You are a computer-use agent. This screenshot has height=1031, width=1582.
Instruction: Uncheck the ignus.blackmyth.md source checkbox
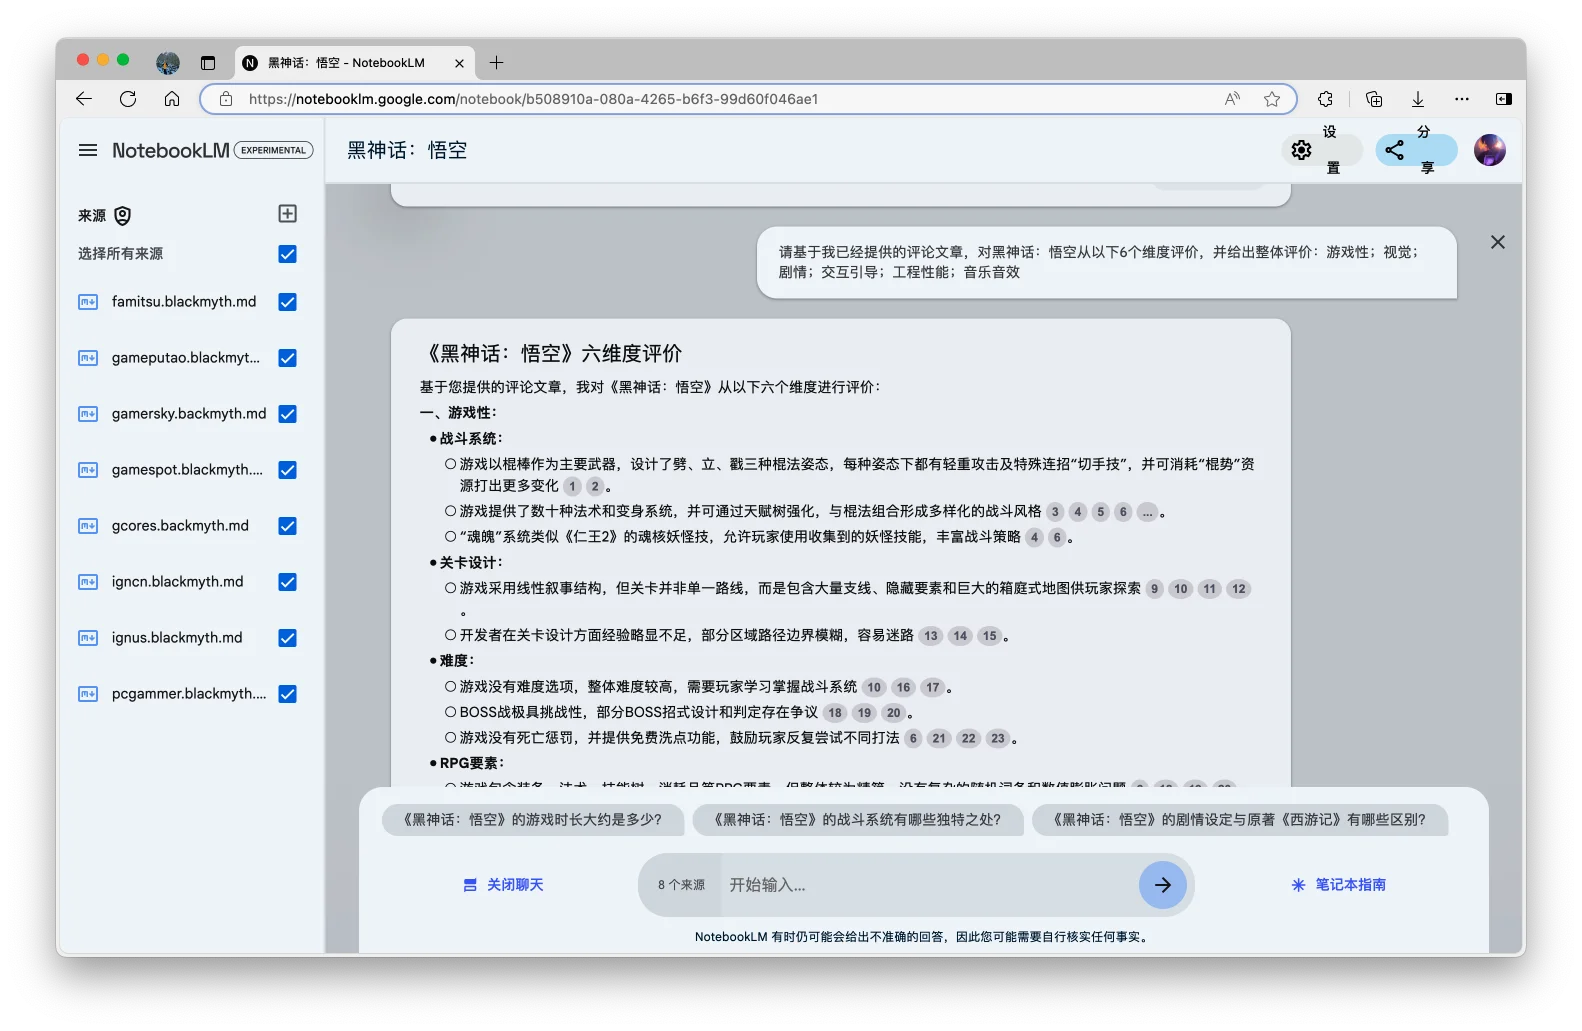tap(287, 638)
